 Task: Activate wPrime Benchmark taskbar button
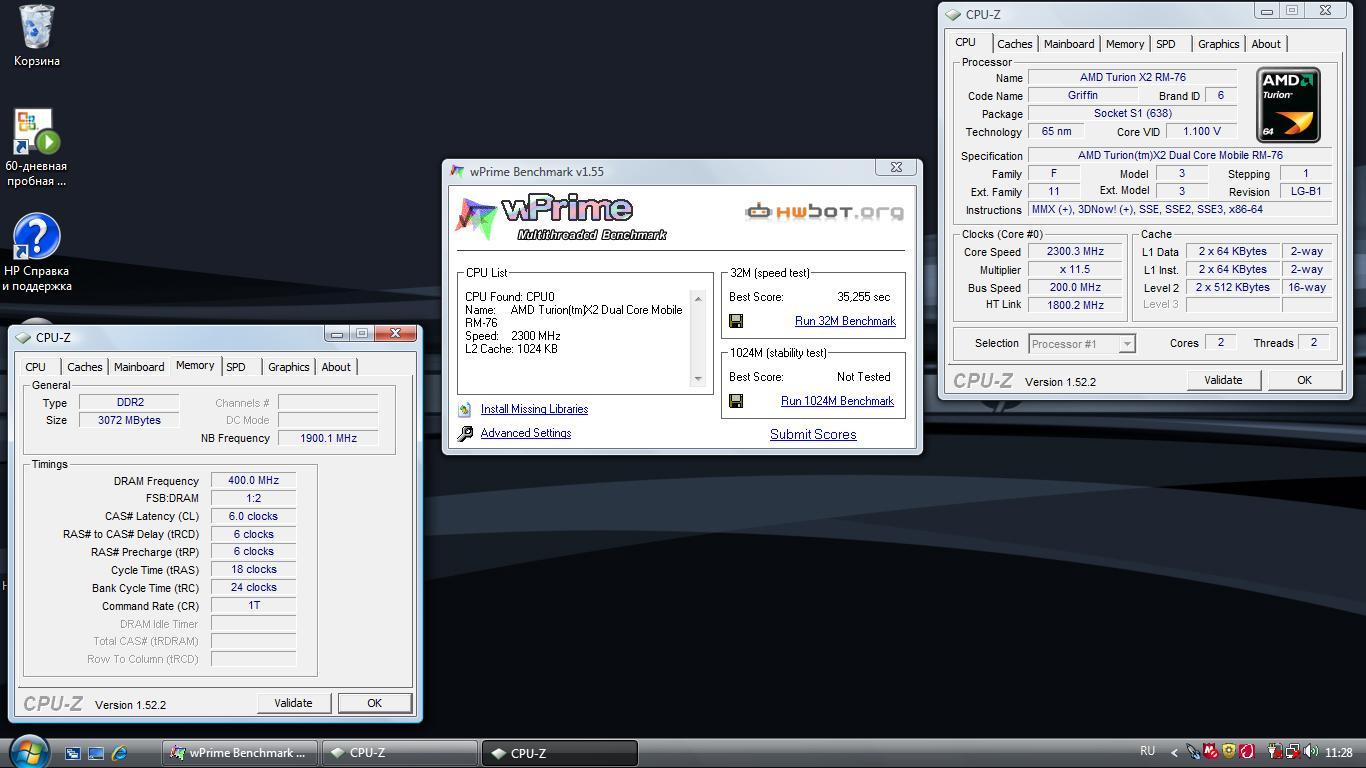[x=240, y=753]
